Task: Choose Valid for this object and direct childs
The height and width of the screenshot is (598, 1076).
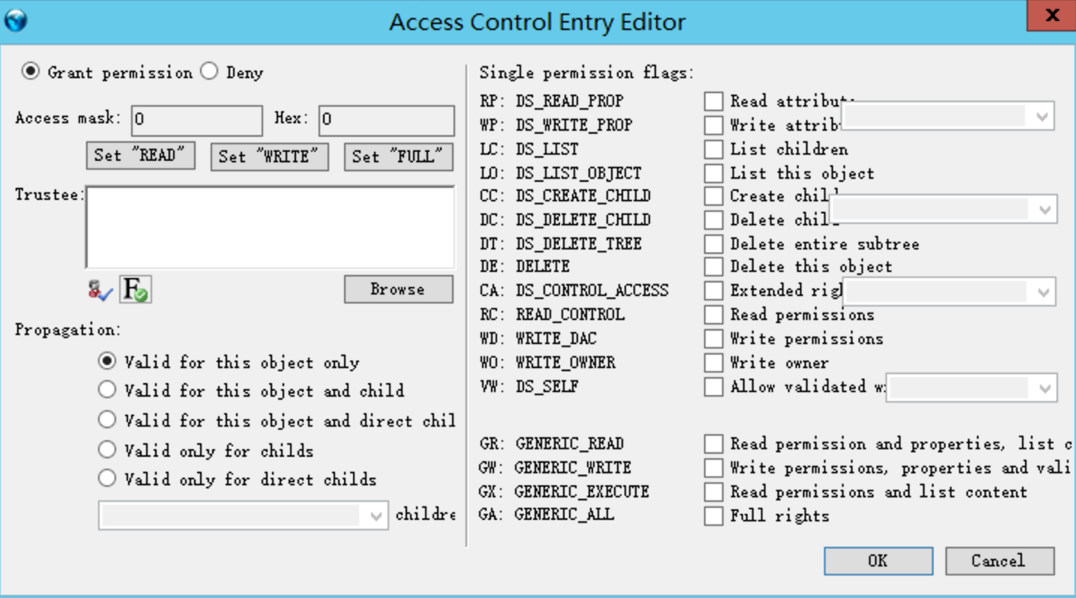Action: (107, 419)
